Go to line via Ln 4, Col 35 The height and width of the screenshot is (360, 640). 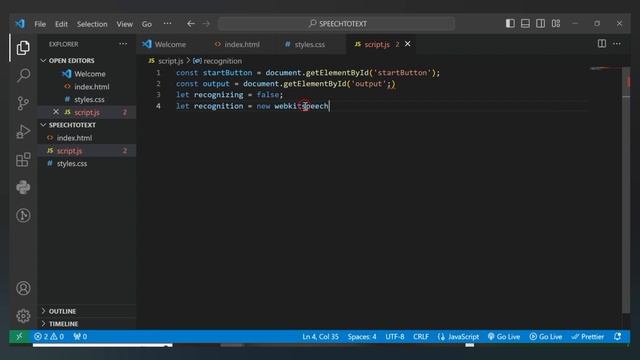coord(320,336)
